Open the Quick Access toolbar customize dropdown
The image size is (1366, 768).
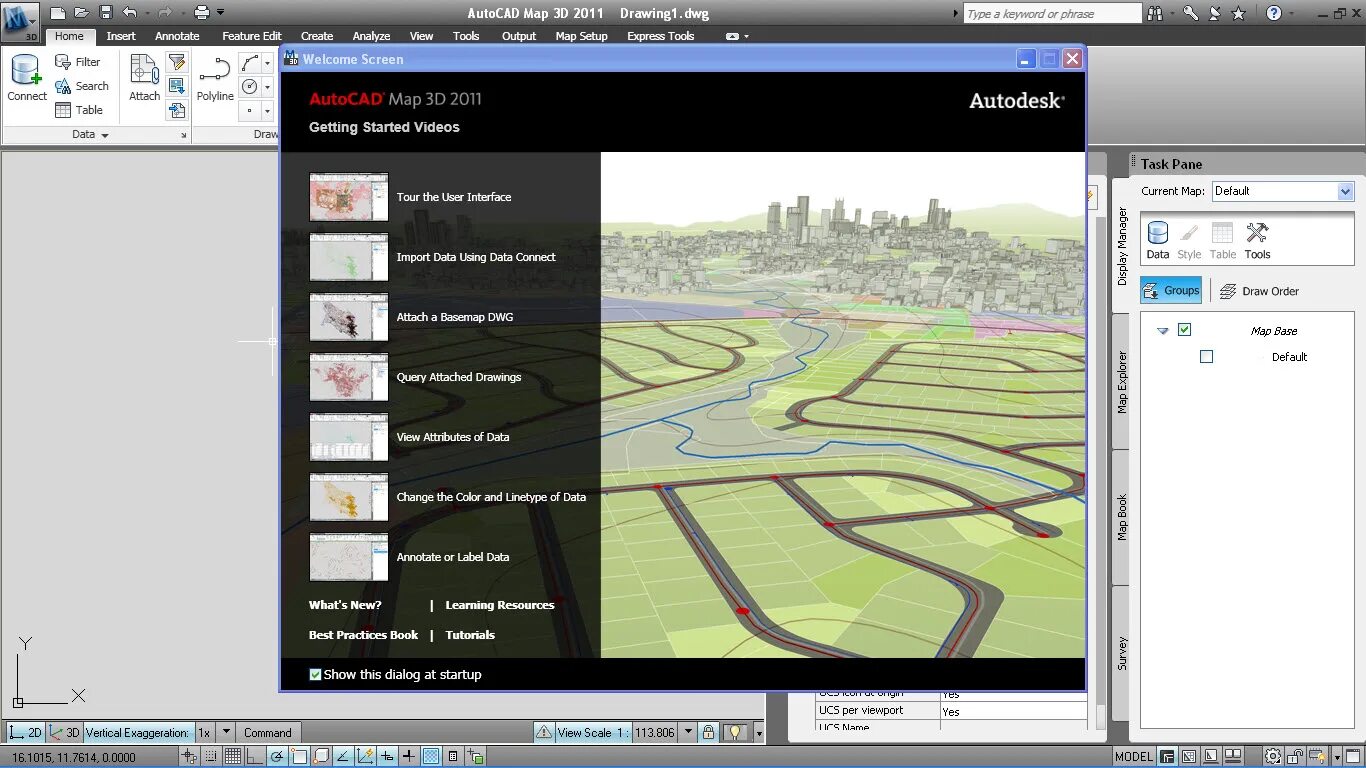tap(221, 13)
